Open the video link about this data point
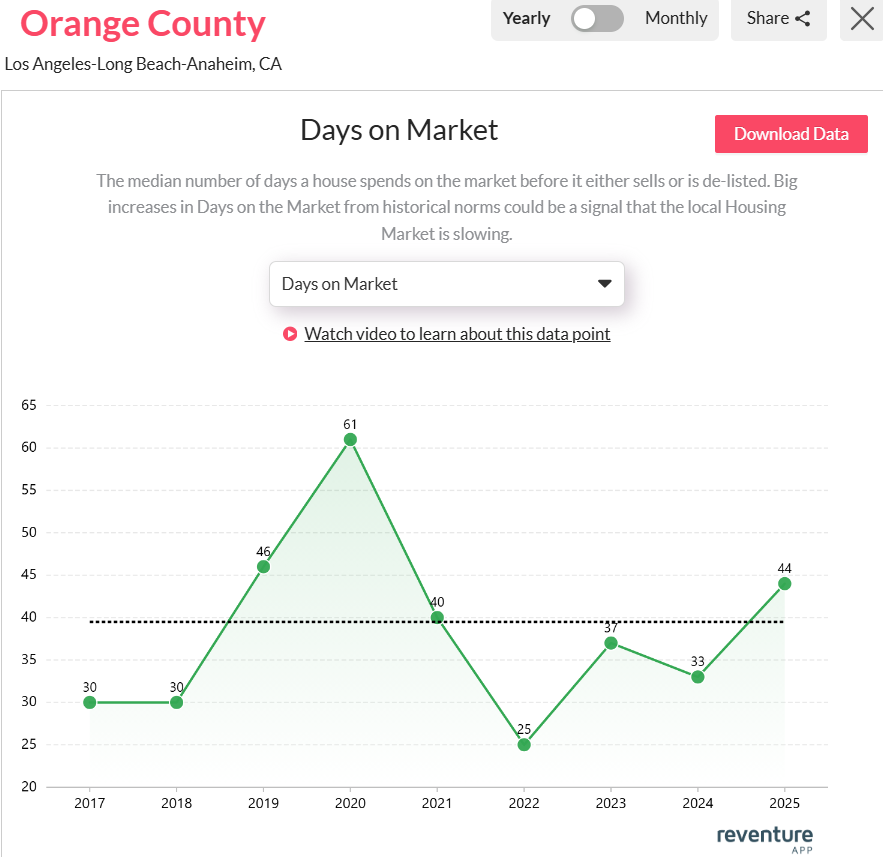Screen dimensions: 883x857 (x=457, y=334)
